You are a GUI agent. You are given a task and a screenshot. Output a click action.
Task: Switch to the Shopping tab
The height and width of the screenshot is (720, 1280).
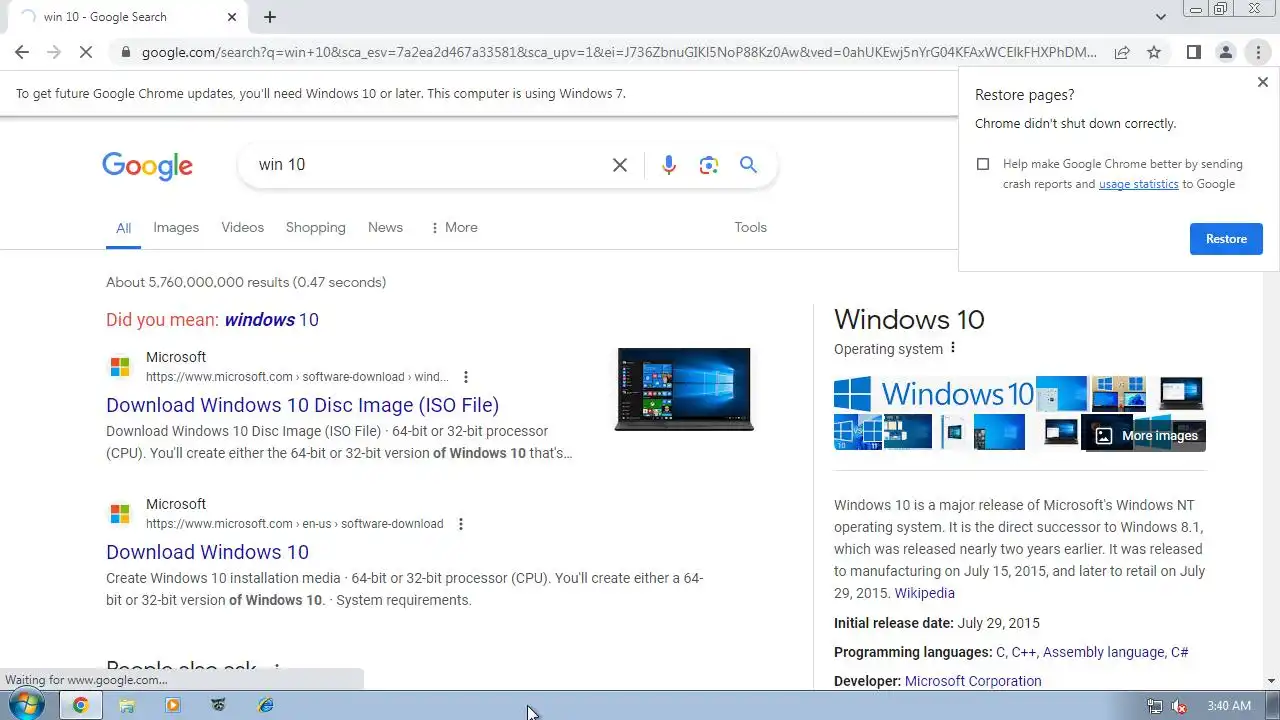pos(315,227)
